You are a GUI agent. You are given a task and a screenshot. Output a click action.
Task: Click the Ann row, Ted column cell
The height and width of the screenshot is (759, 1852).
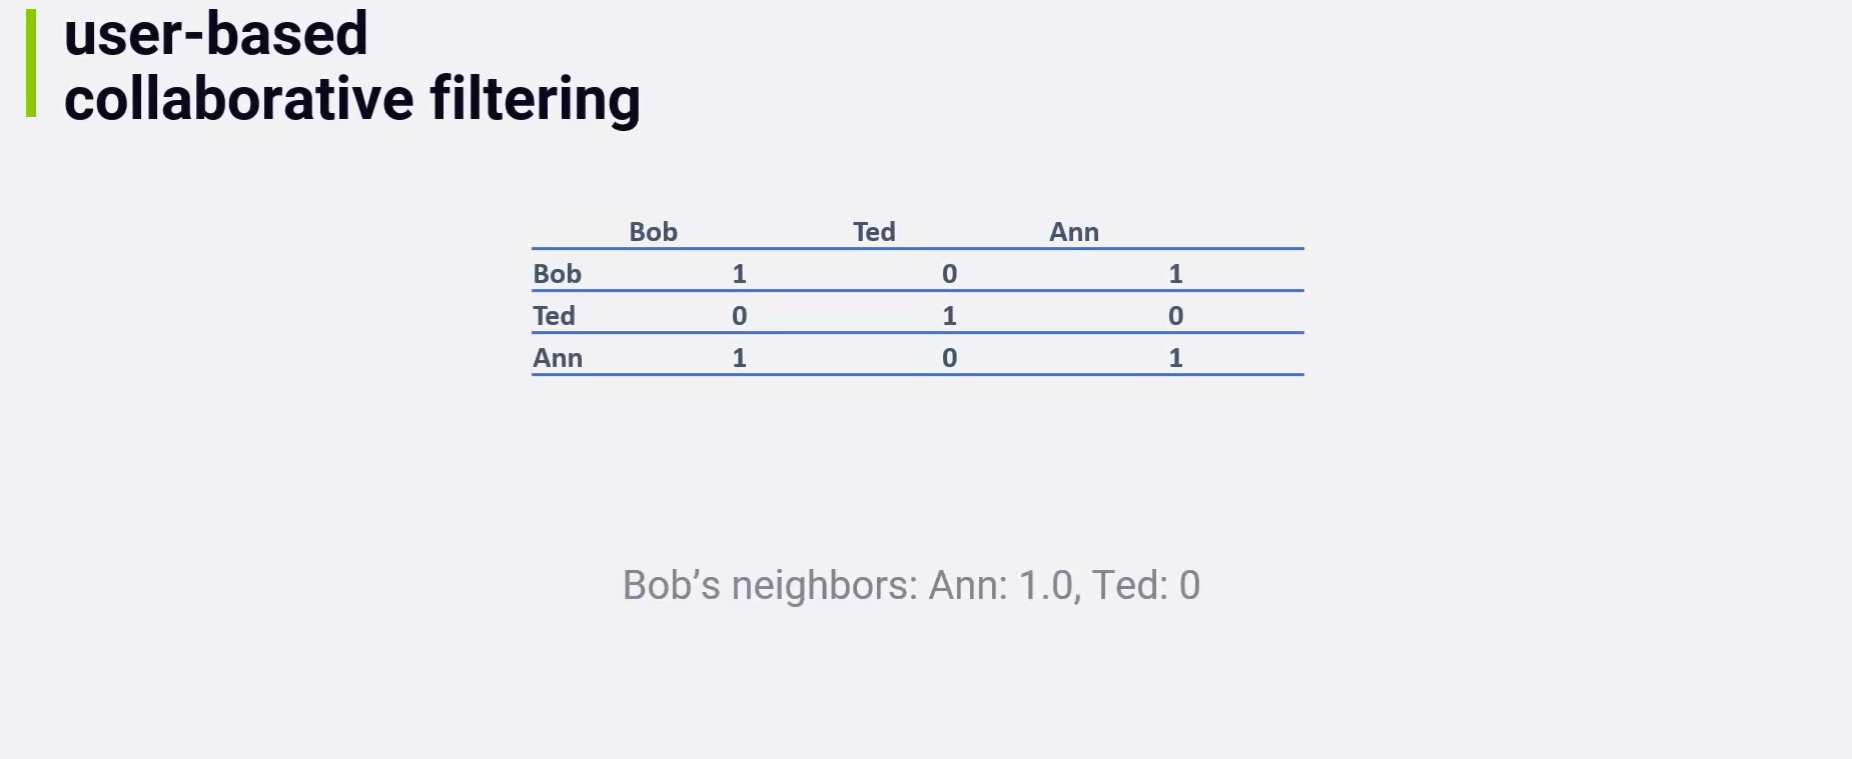949,358
